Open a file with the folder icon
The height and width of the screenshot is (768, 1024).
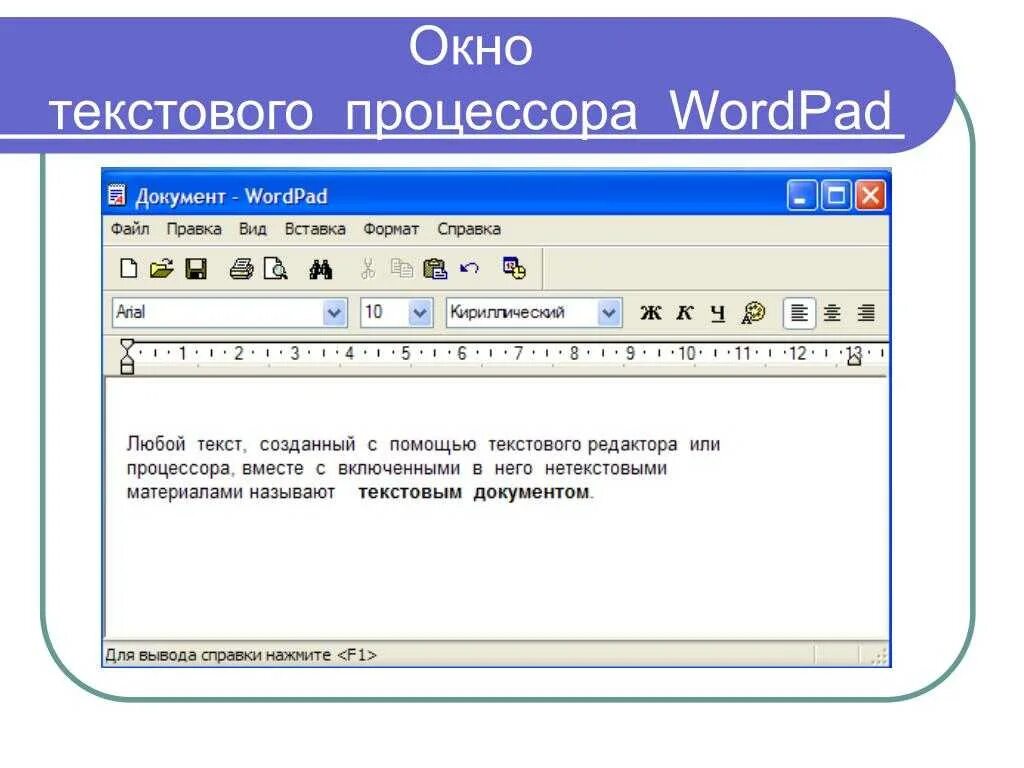(x=161, y=268)
